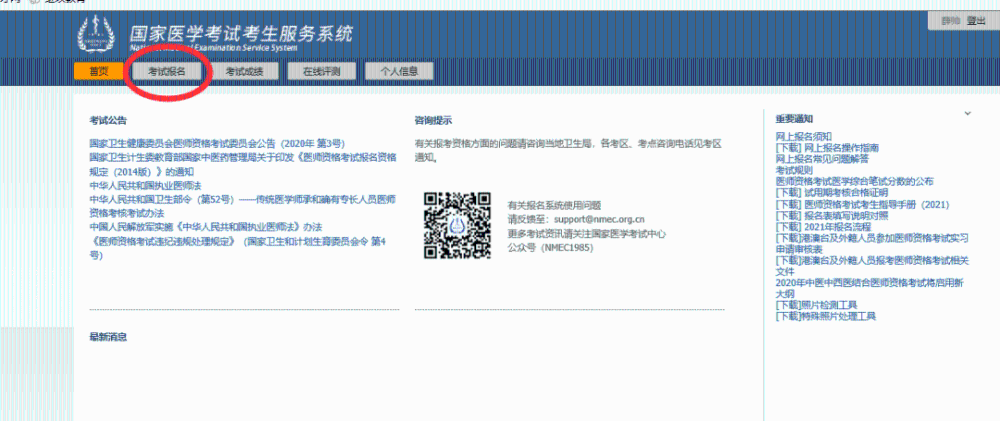Open the 中华人民共和国执业医师法 announcement

coord(145,186)
